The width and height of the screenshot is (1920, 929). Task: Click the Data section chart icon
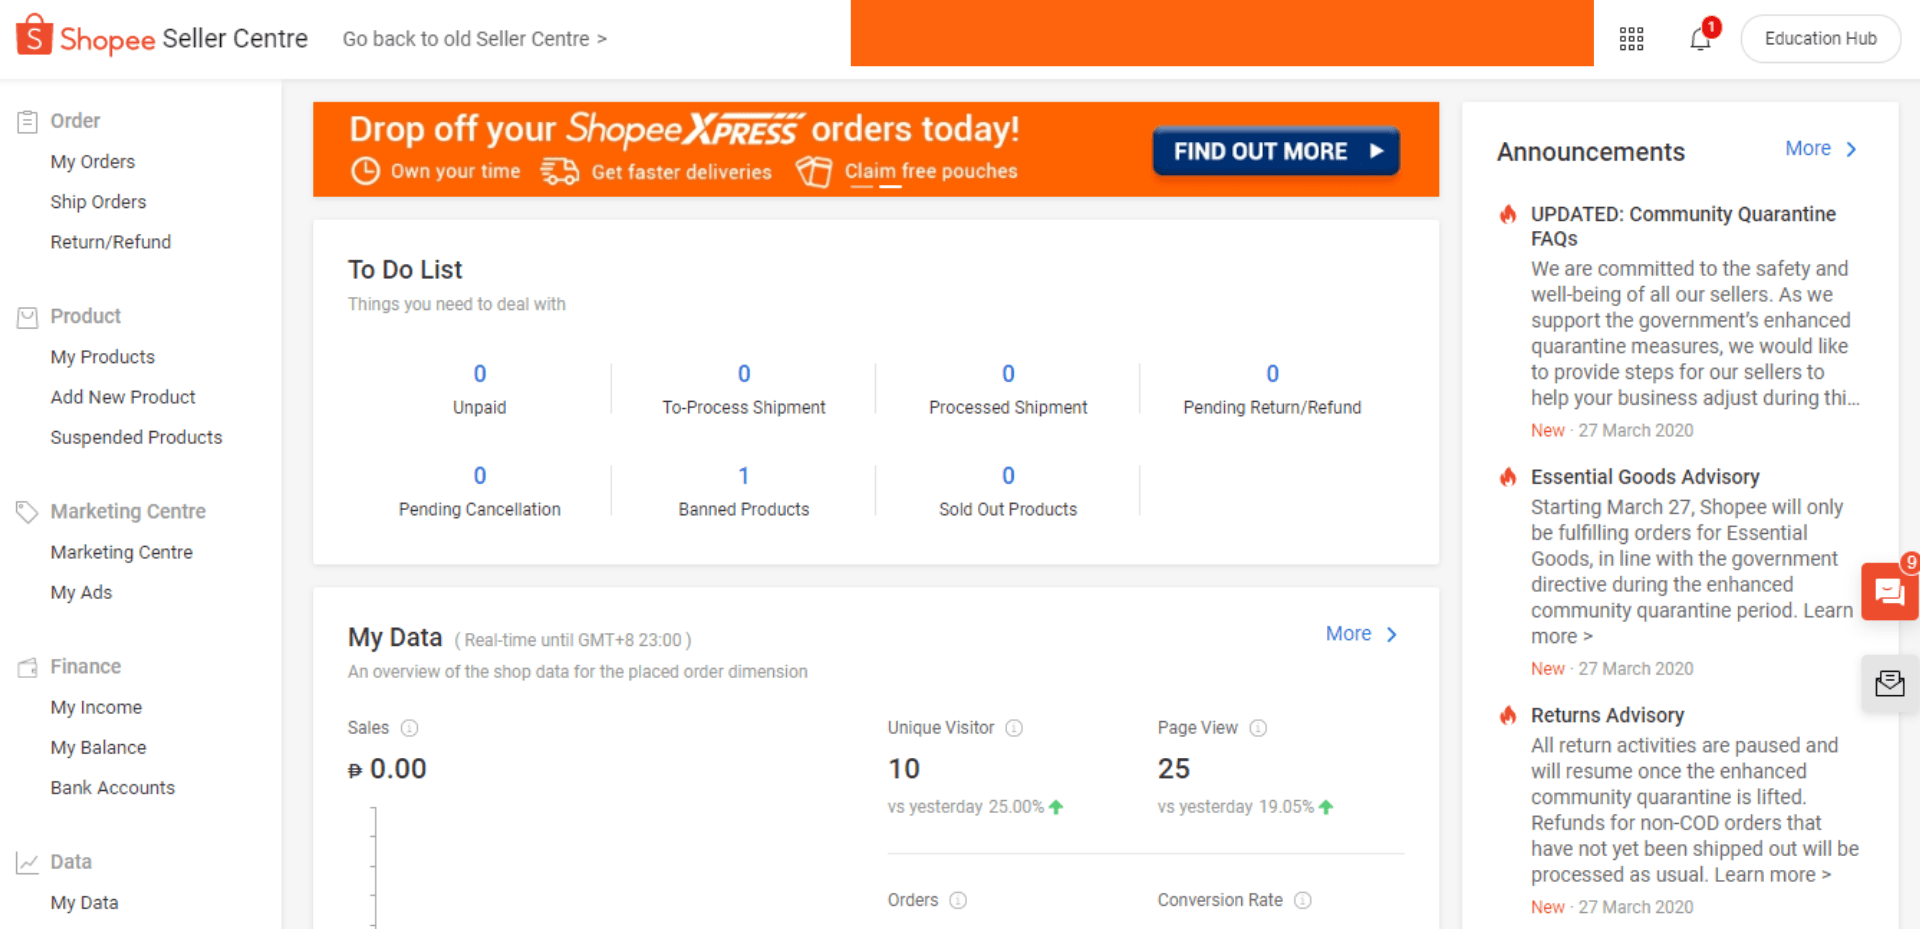click(x=27, y=862)
